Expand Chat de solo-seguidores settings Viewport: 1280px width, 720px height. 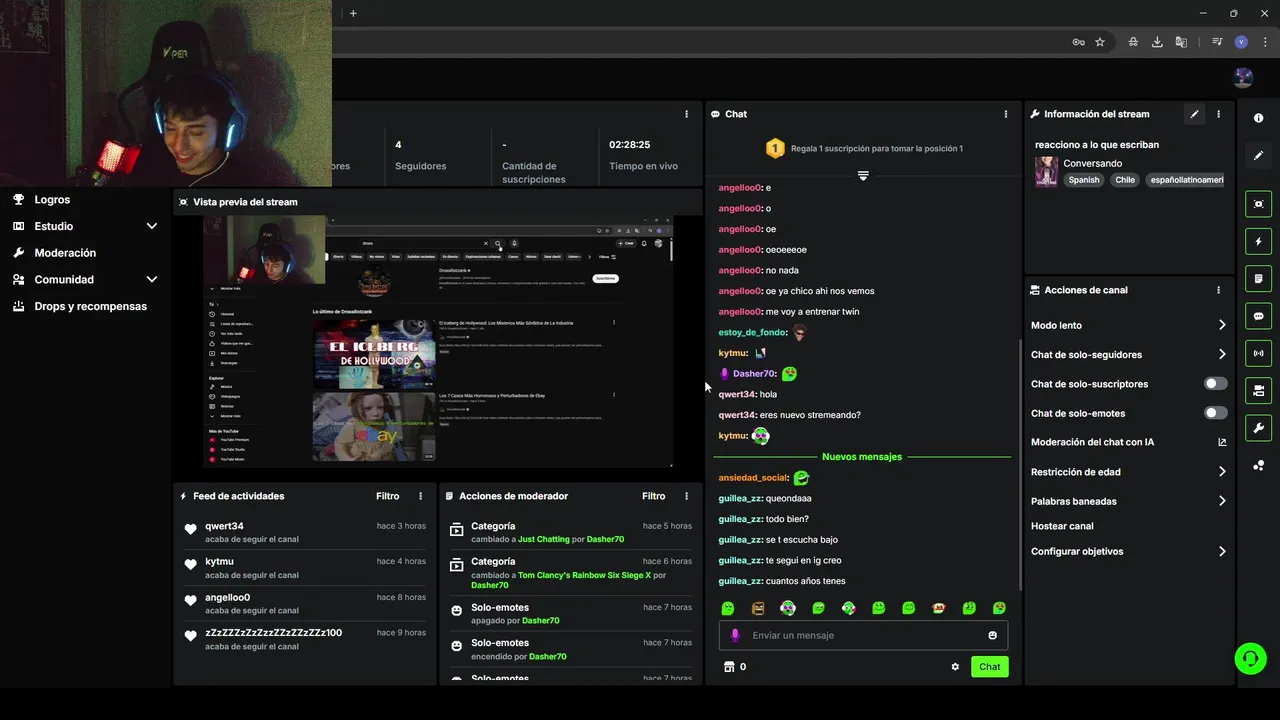1222,354
